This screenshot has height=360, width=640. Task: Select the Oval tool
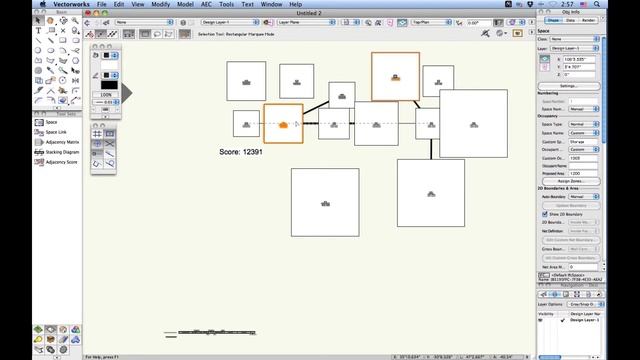pos(51,51)
